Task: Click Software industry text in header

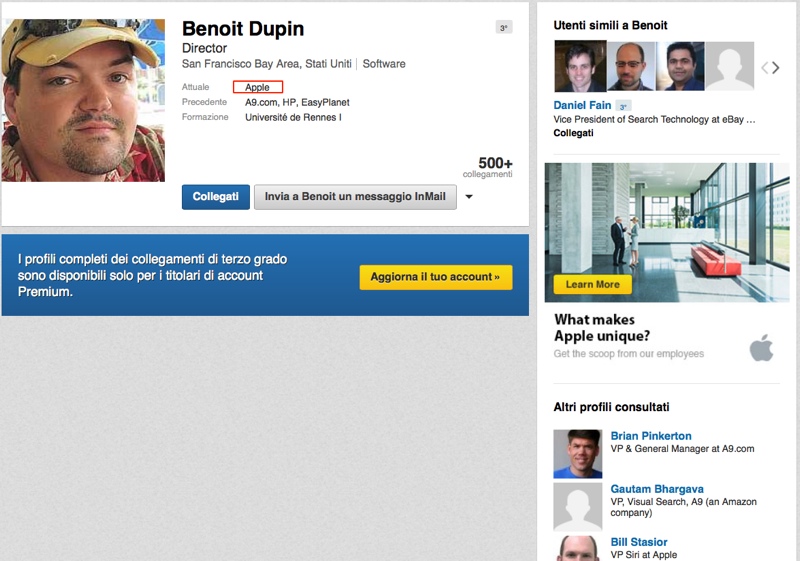Action: tap(384, 64)
